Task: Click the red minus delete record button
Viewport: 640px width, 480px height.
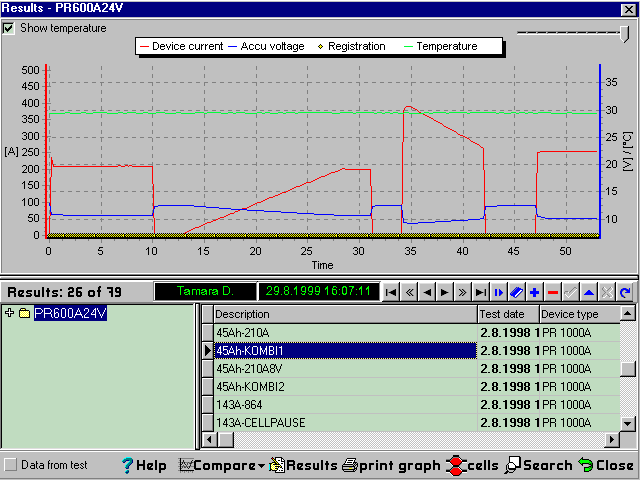Action: [553, 292]
